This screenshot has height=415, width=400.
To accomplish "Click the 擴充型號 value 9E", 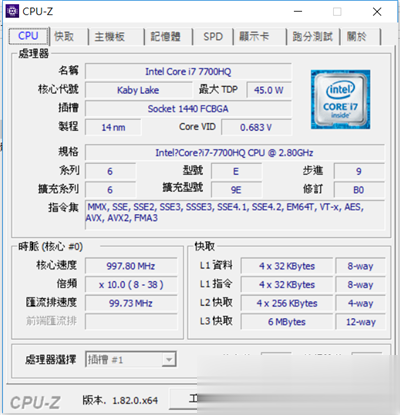I will tap(236, 190).
